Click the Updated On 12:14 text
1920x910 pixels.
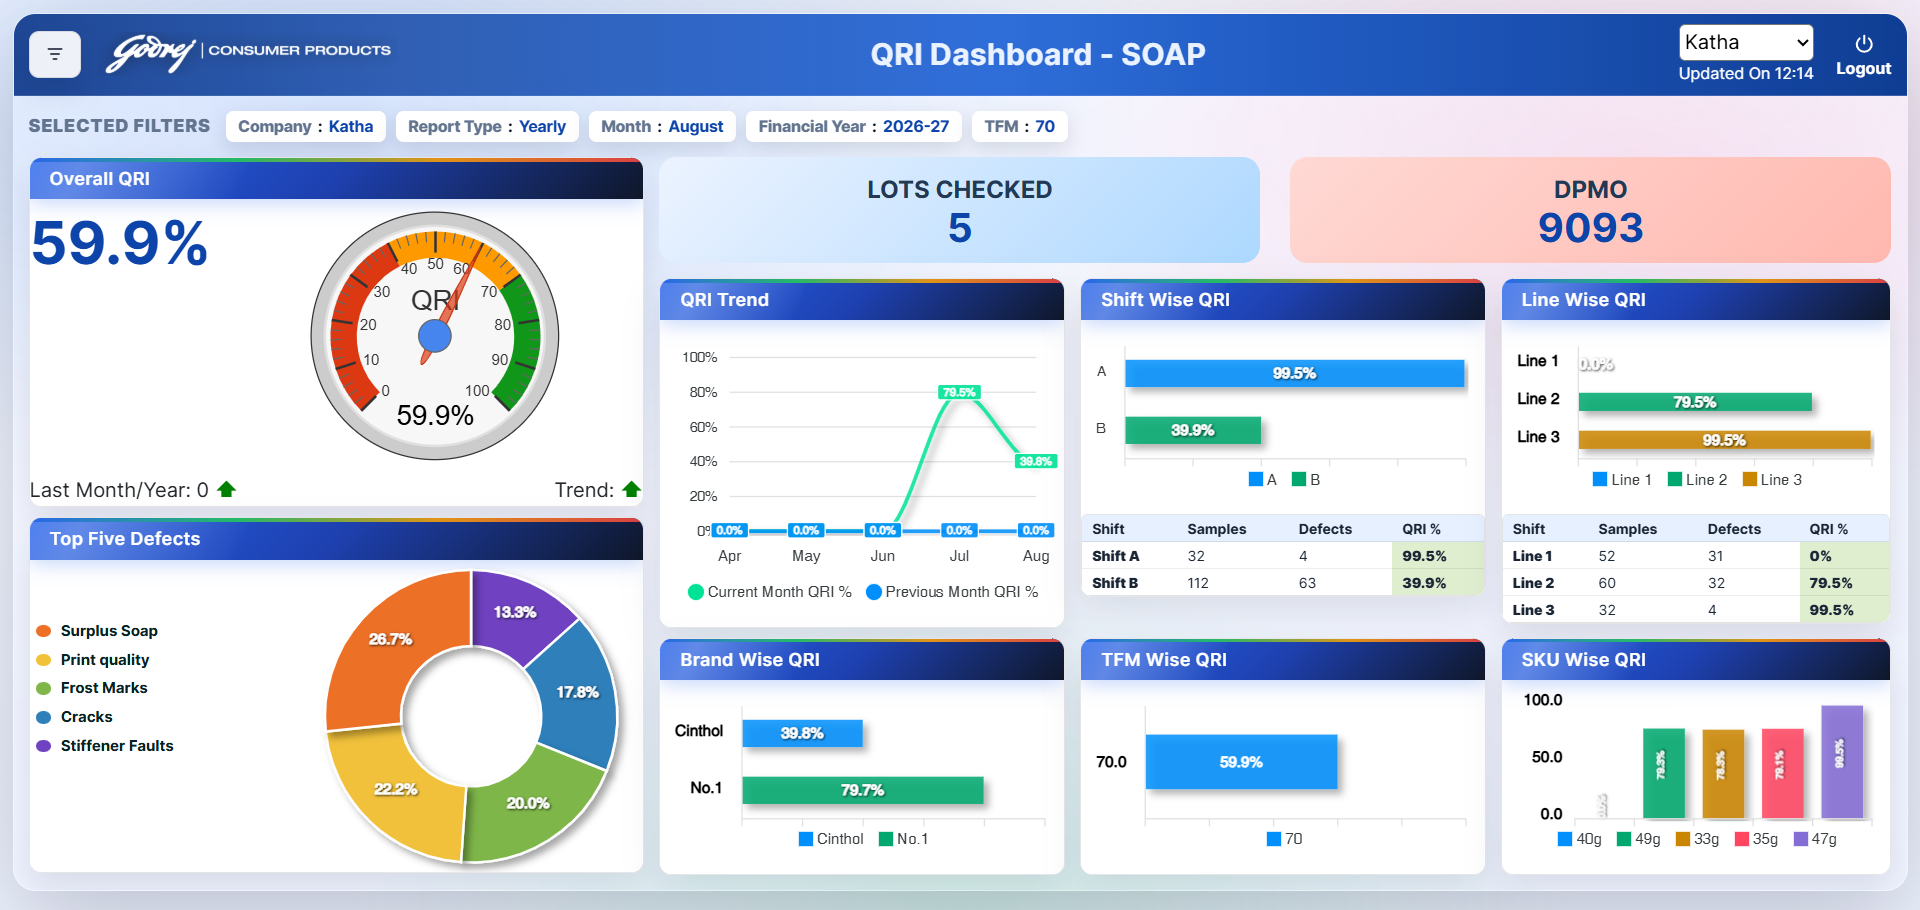[x=1746, y=74]
